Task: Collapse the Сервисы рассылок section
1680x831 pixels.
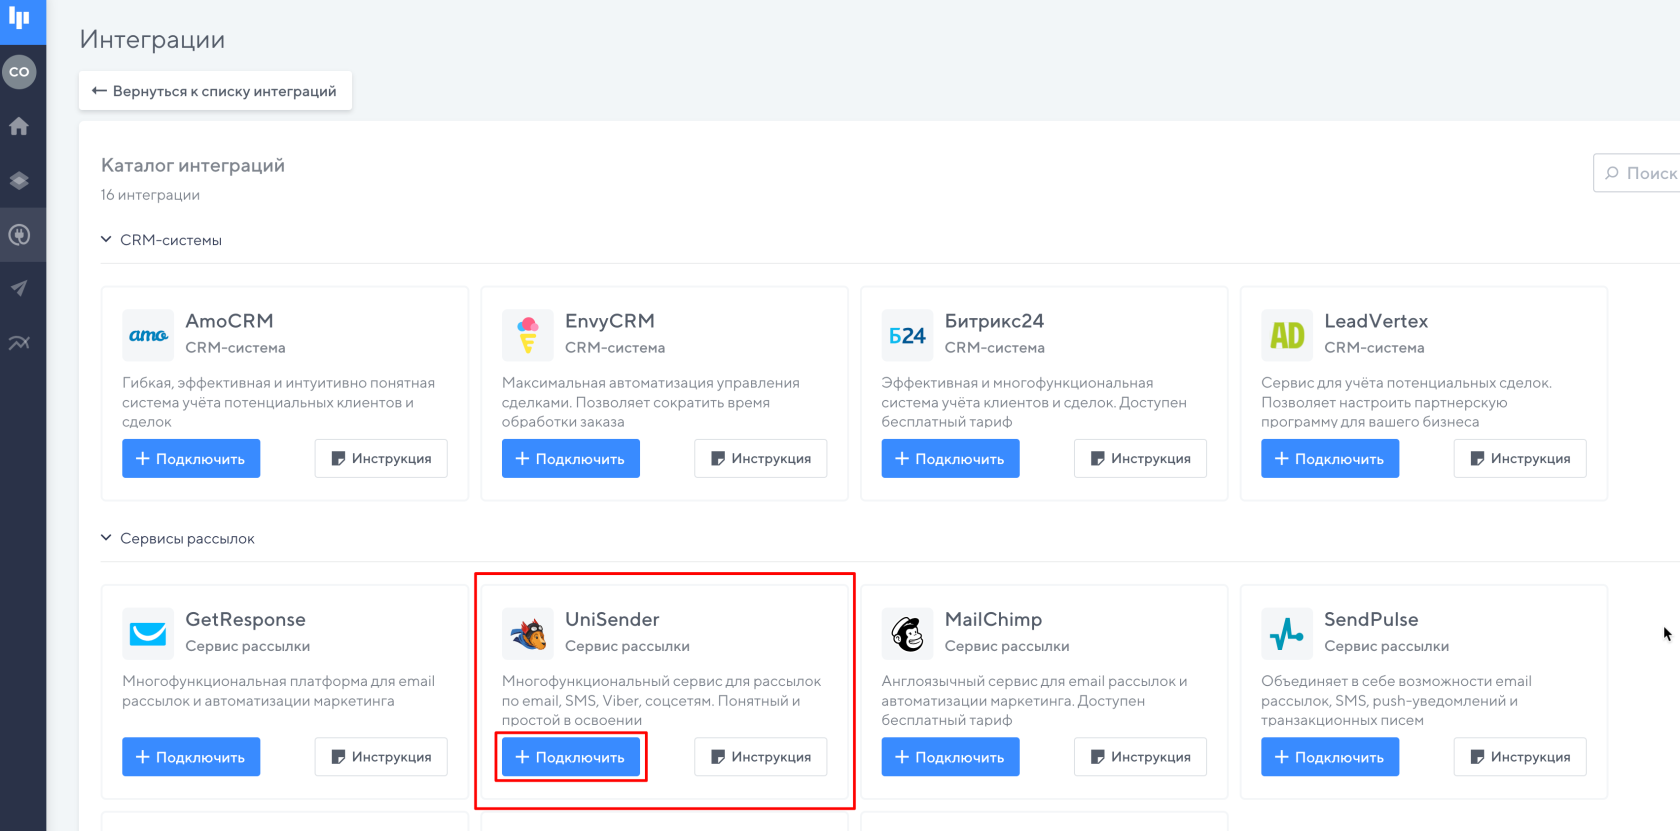Action: [178, 538]
